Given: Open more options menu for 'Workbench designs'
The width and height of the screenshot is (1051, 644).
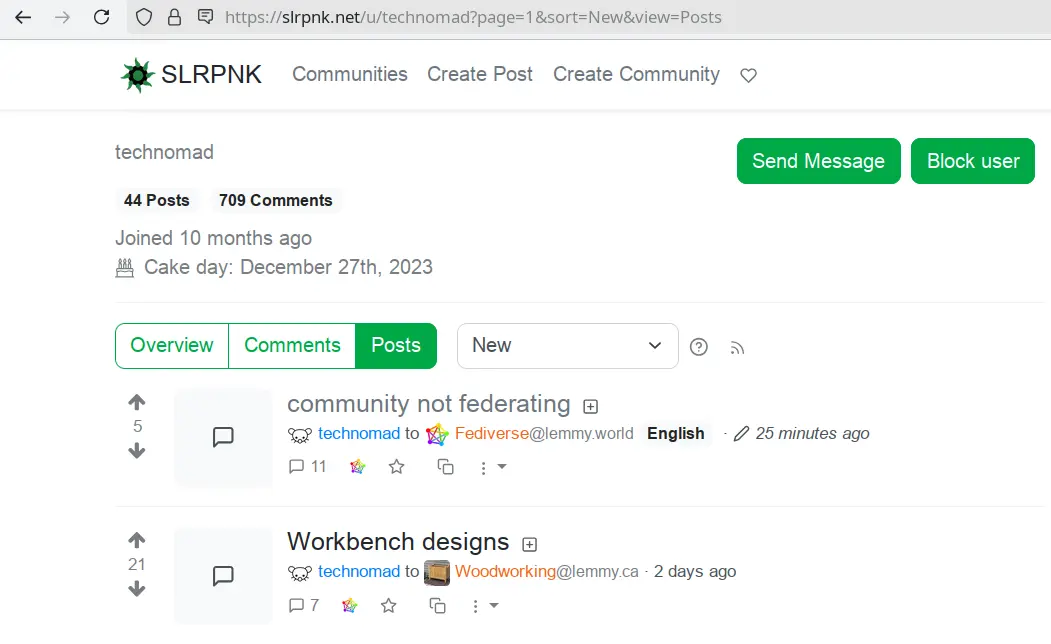Looking at the screenshot, I should coord(484,605).
